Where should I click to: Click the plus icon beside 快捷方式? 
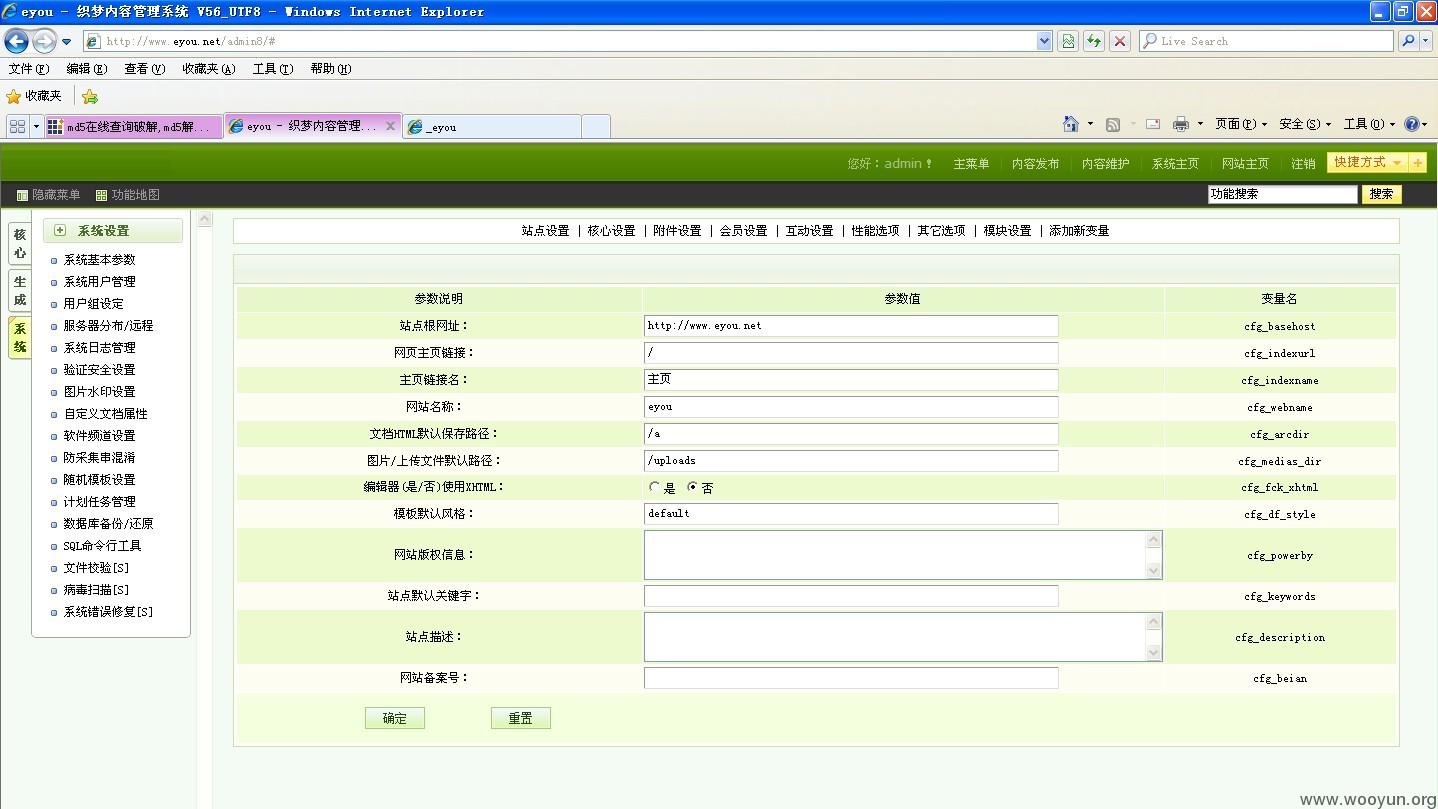point(1418,162)
